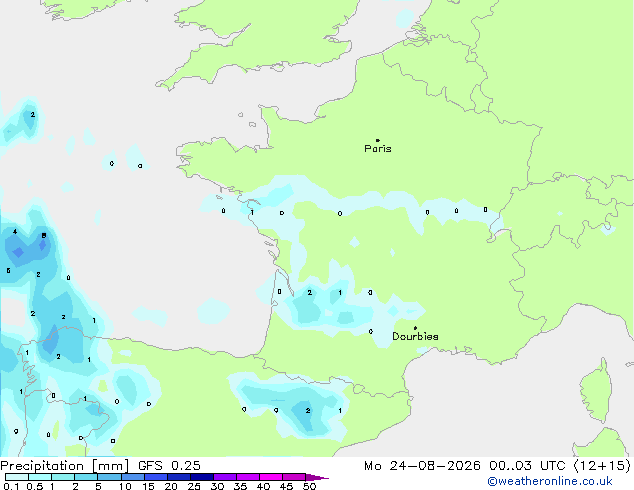634x490 pixels.
Task: Click the GFS 0.25 model label
Action: pos(169,466)
